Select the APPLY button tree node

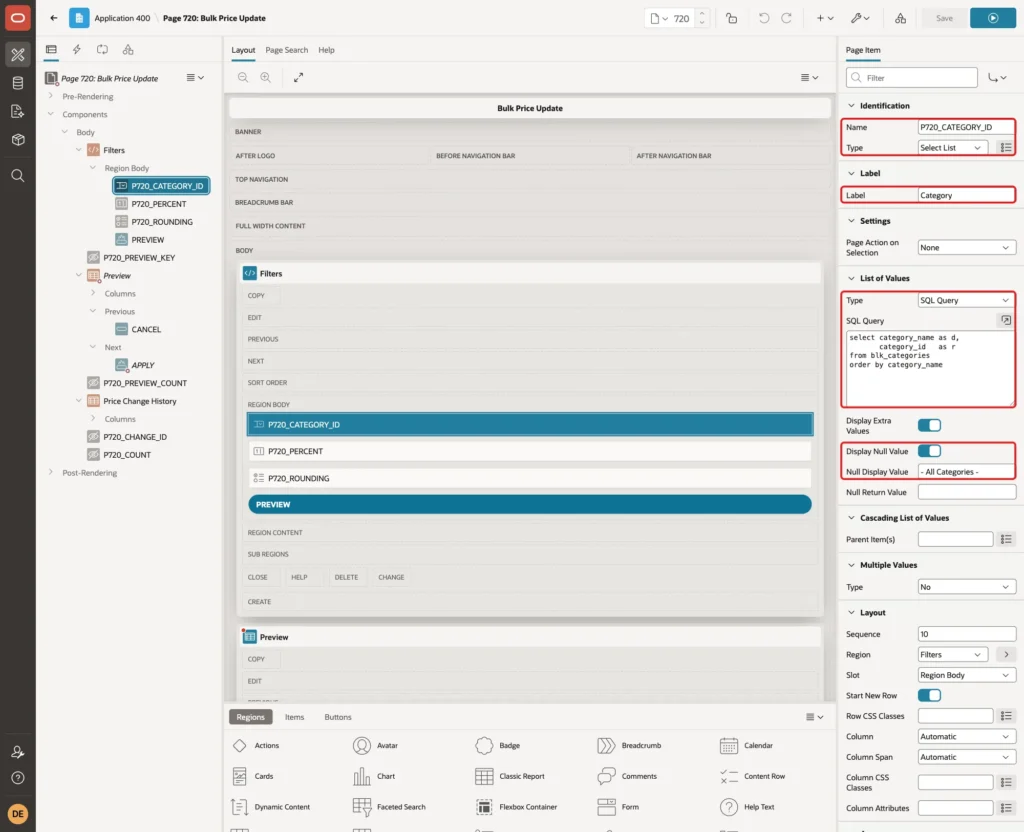tap(142, 365)
